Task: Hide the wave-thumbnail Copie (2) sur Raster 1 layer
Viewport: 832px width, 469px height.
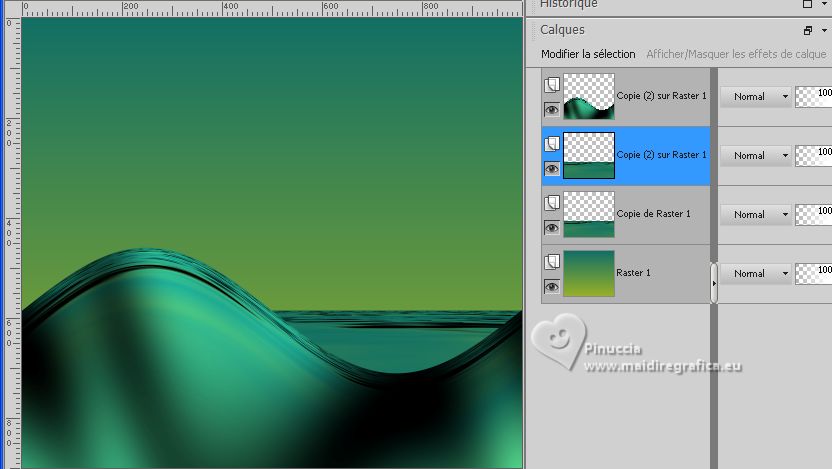Action: [552, 110]
